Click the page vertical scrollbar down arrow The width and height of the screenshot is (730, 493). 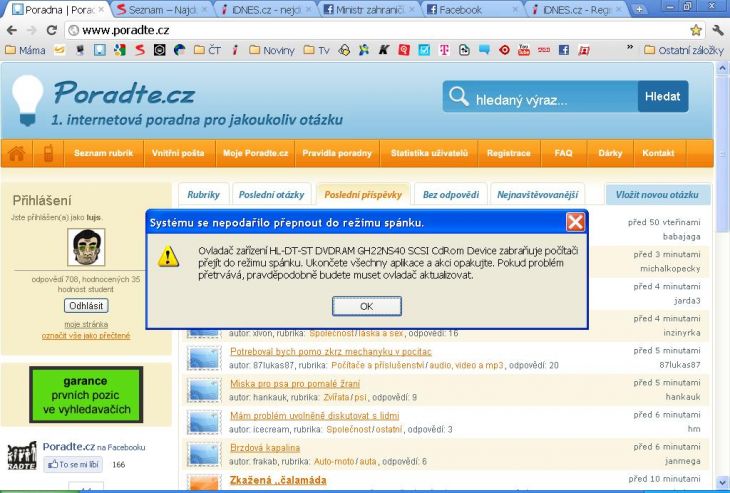tap(722, 482)
